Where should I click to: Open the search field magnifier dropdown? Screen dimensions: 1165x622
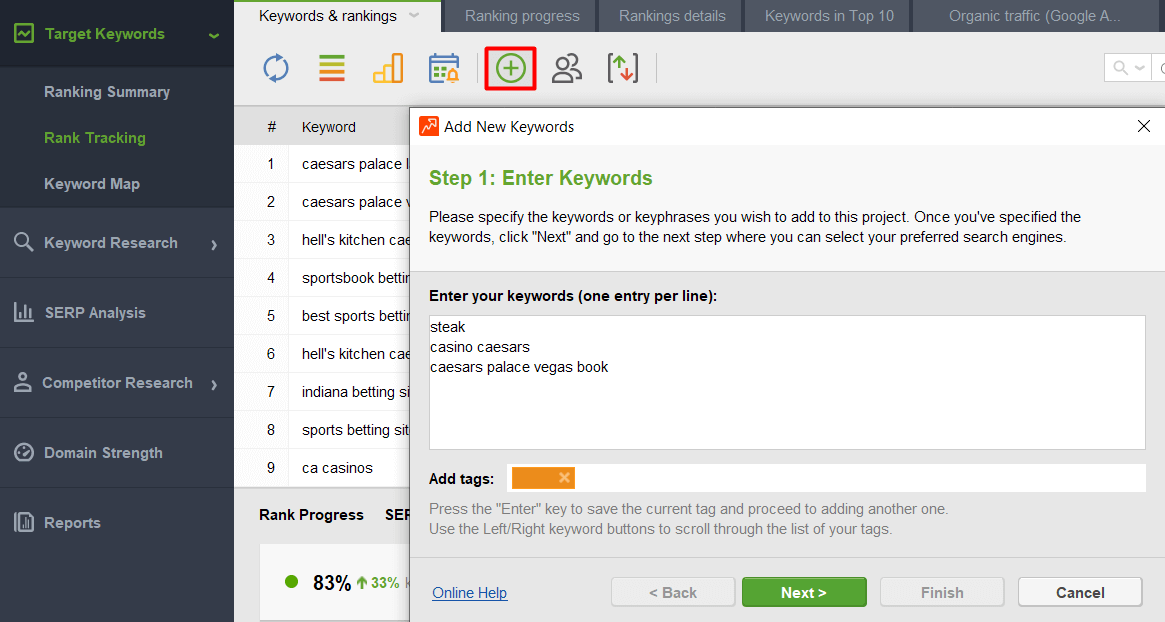pyautogui.click(x=1127, y=68)
